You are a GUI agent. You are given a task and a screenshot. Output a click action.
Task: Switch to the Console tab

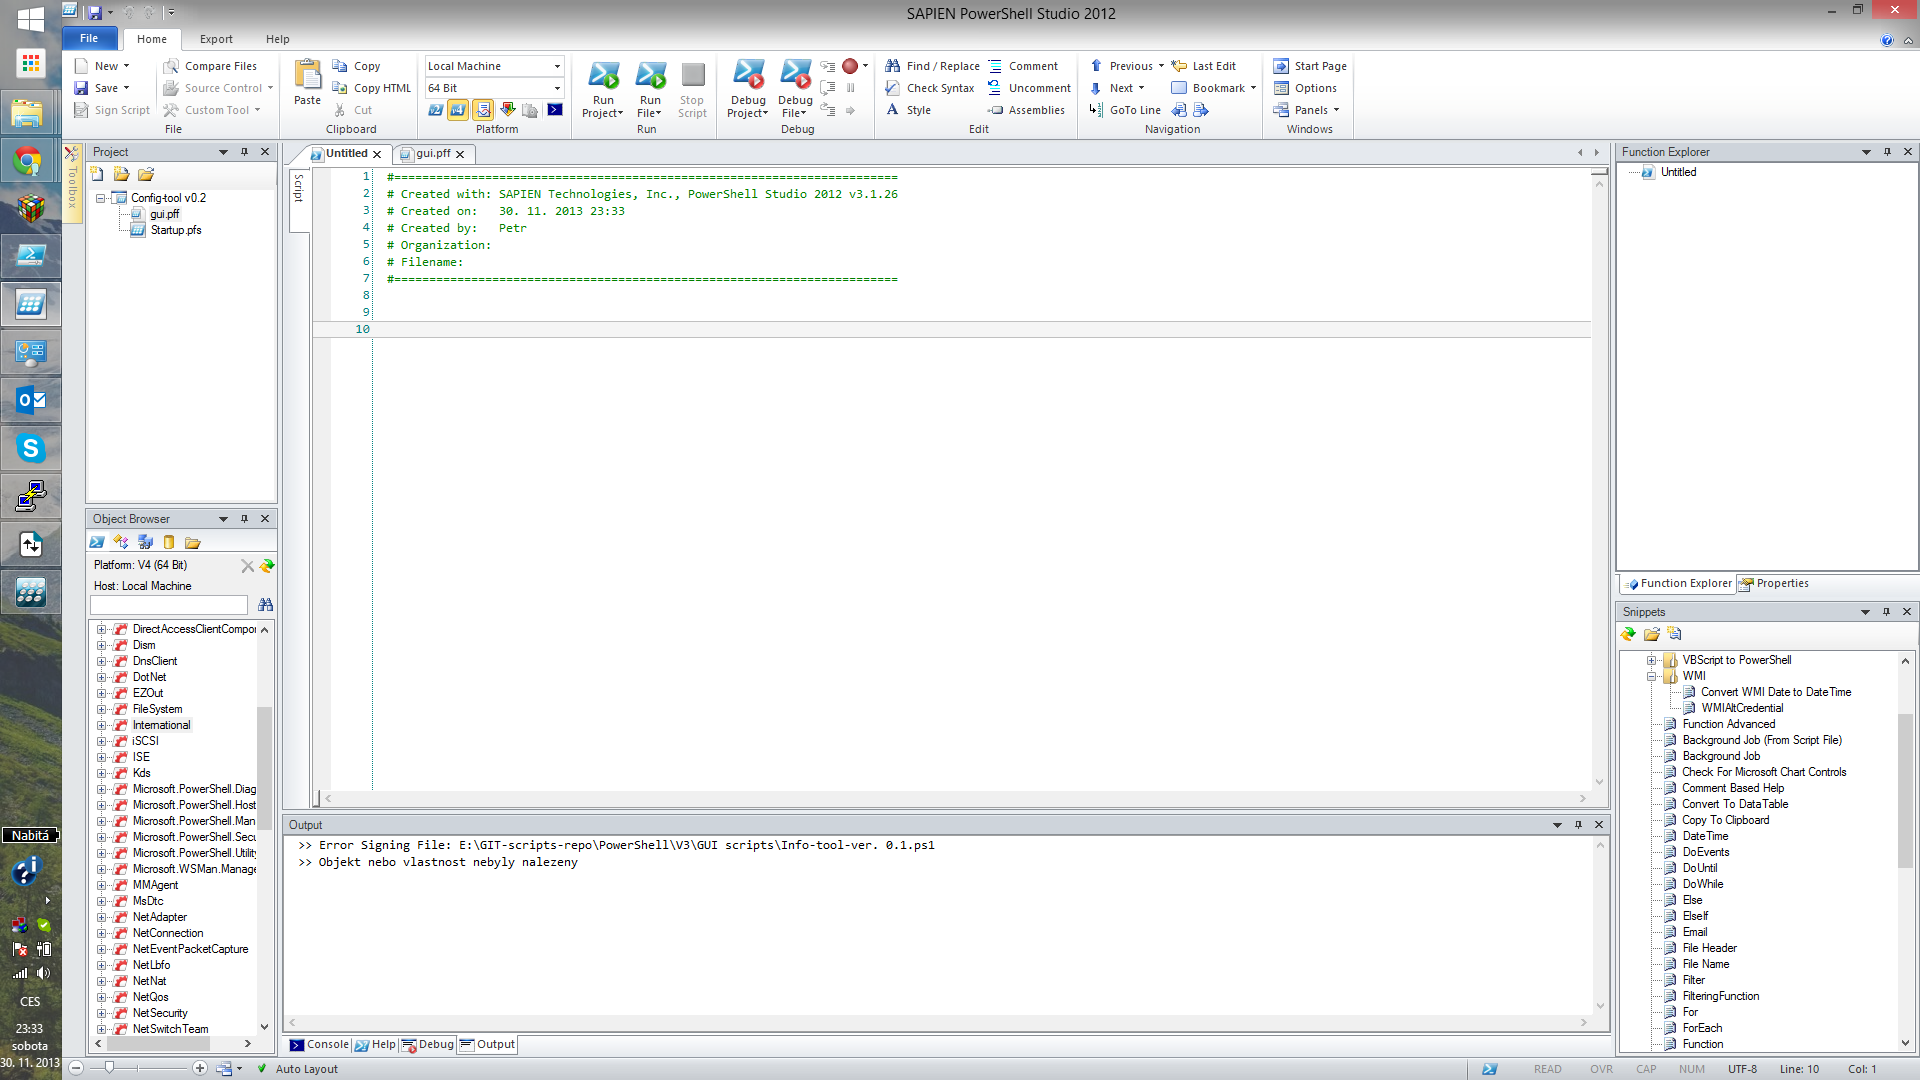tap(319, 1044)
